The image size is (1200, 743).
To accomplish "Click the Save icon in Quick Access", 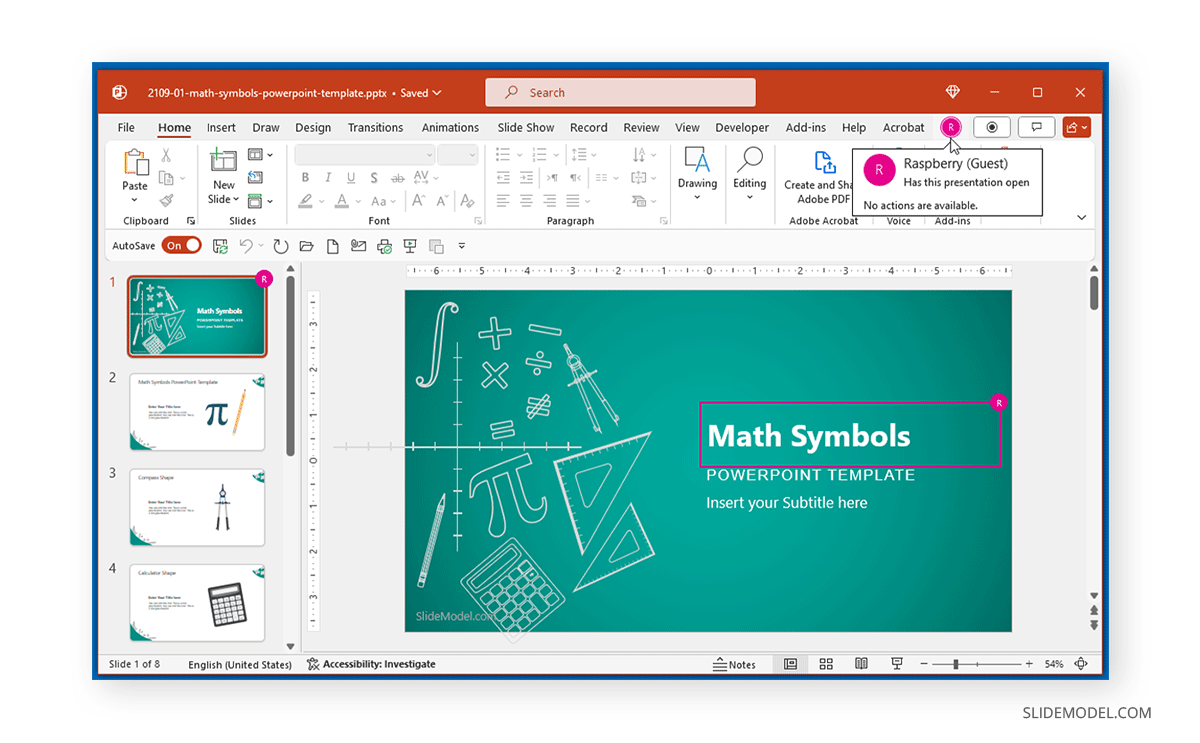I will tap(220, 246).
